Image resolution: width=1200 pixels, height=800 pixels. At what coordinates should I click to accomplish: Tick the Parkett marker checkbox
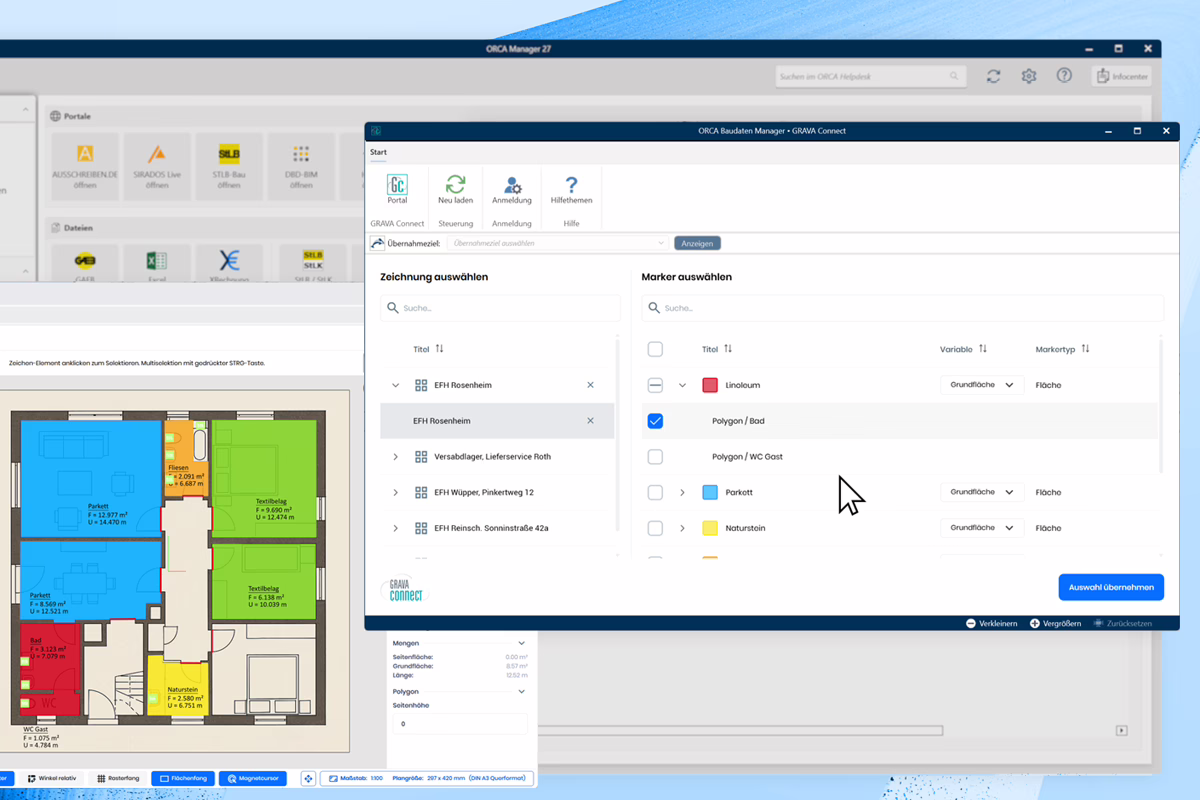click(x=655, y=493)
